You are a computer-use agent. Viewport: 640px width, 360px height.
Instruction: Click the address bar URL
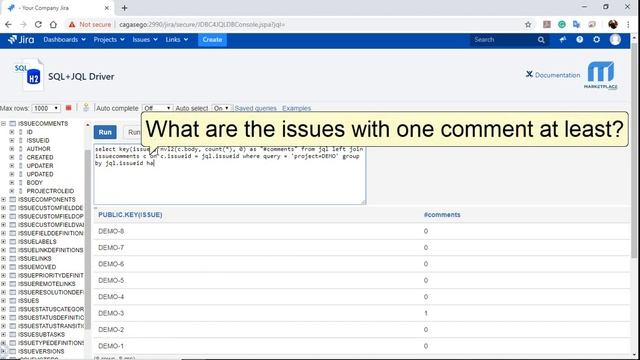pyautogui.click(x=202, y=24)
